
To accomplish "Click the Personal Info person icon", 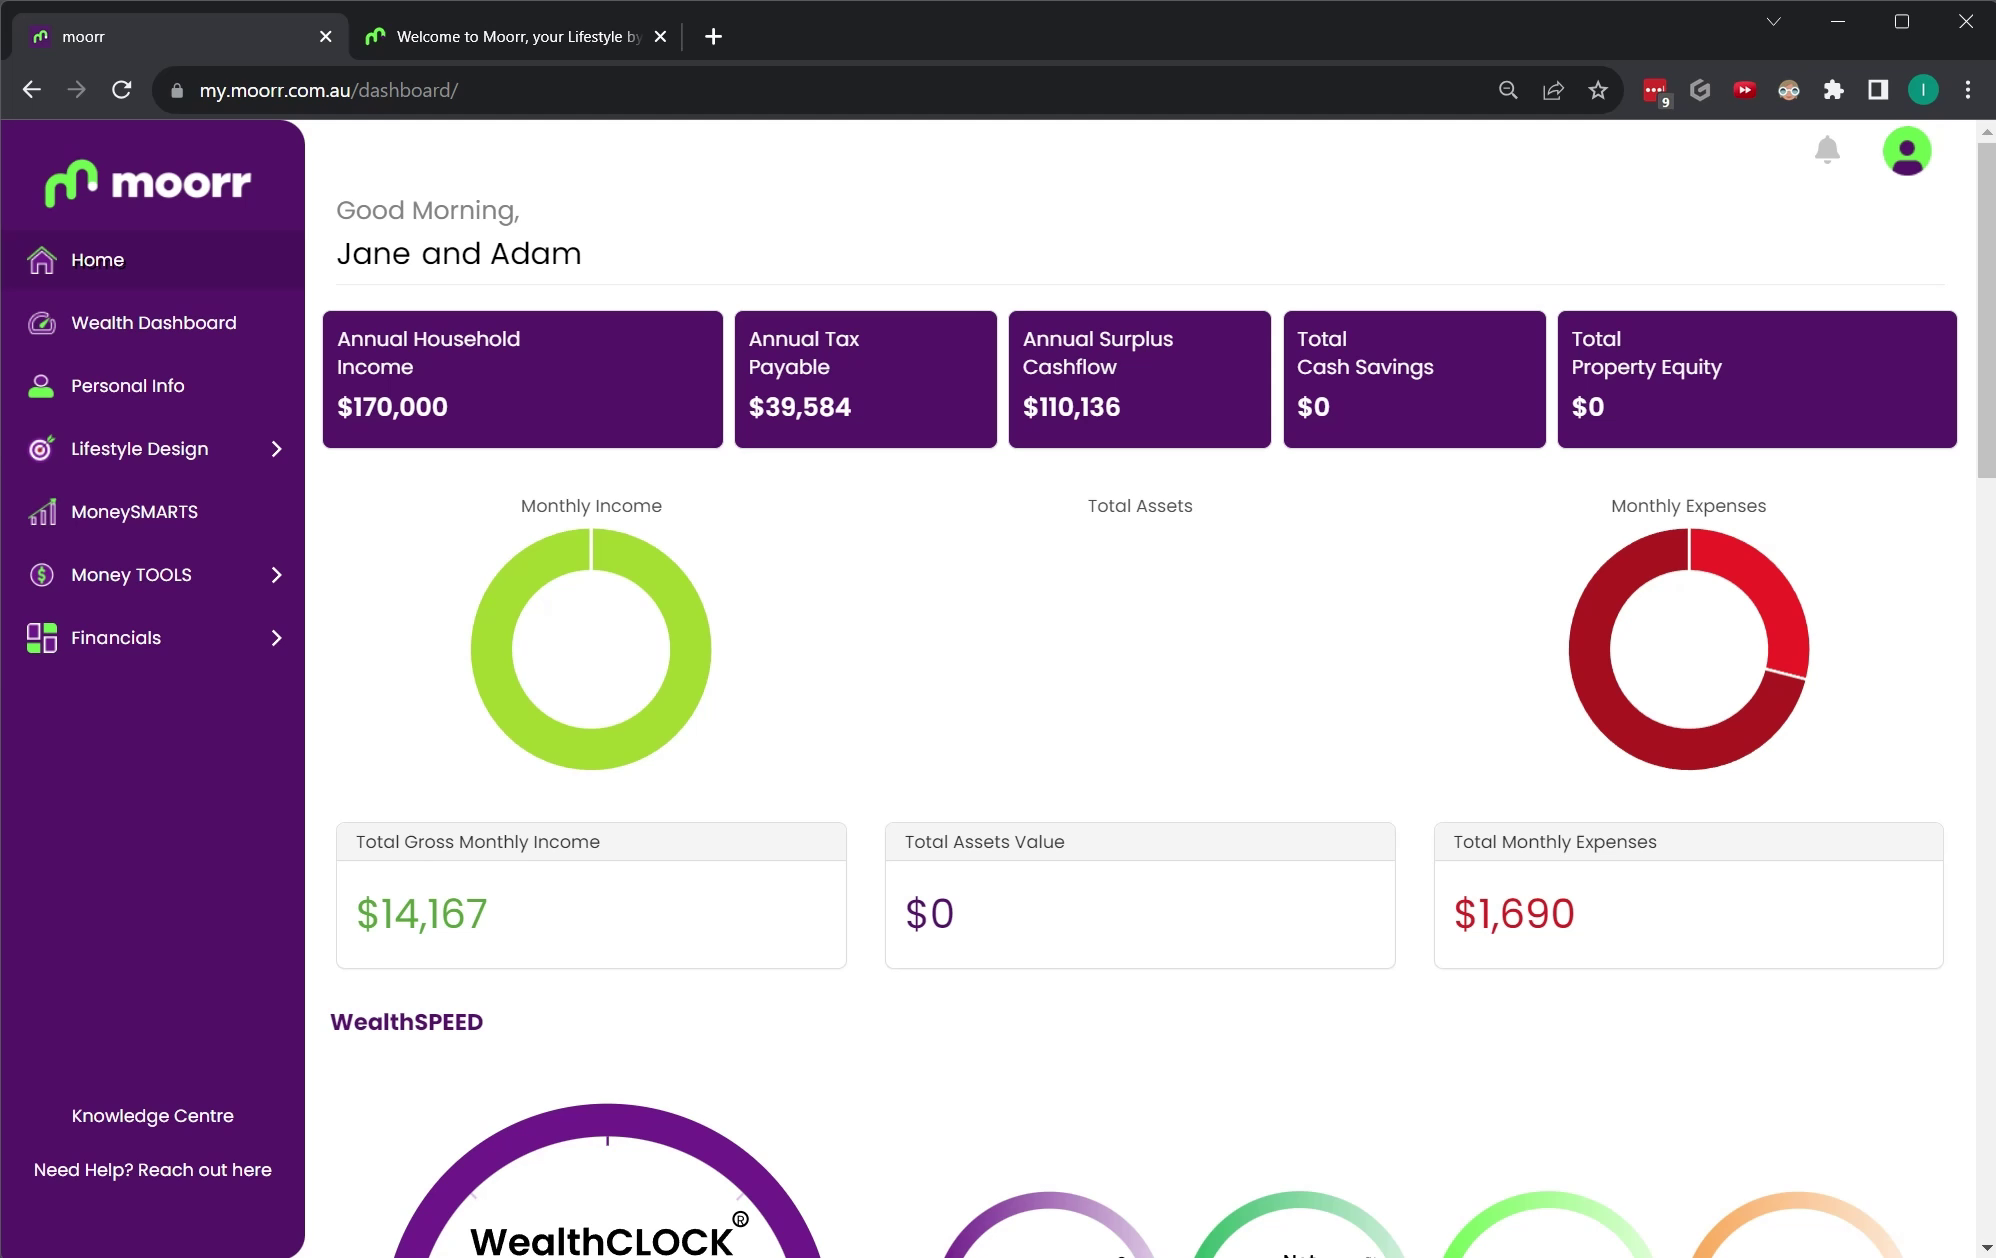I will coord(41,386).
